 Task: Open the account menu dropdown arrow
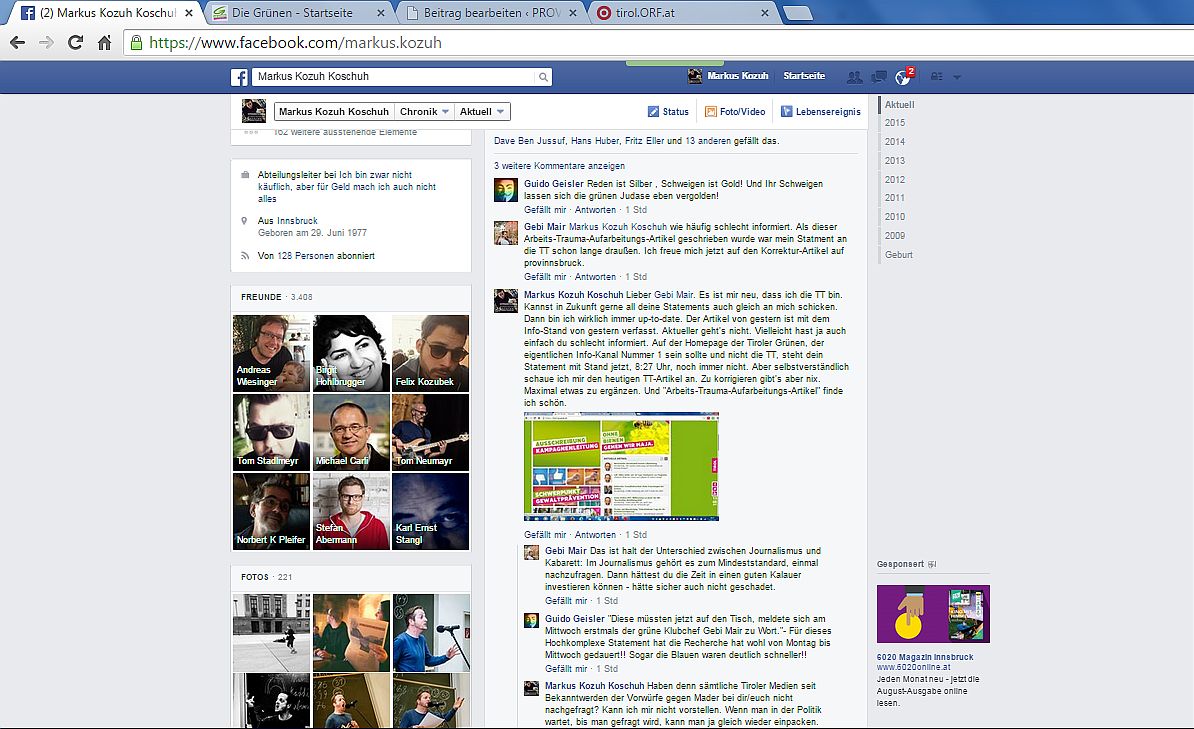(957, 77)
